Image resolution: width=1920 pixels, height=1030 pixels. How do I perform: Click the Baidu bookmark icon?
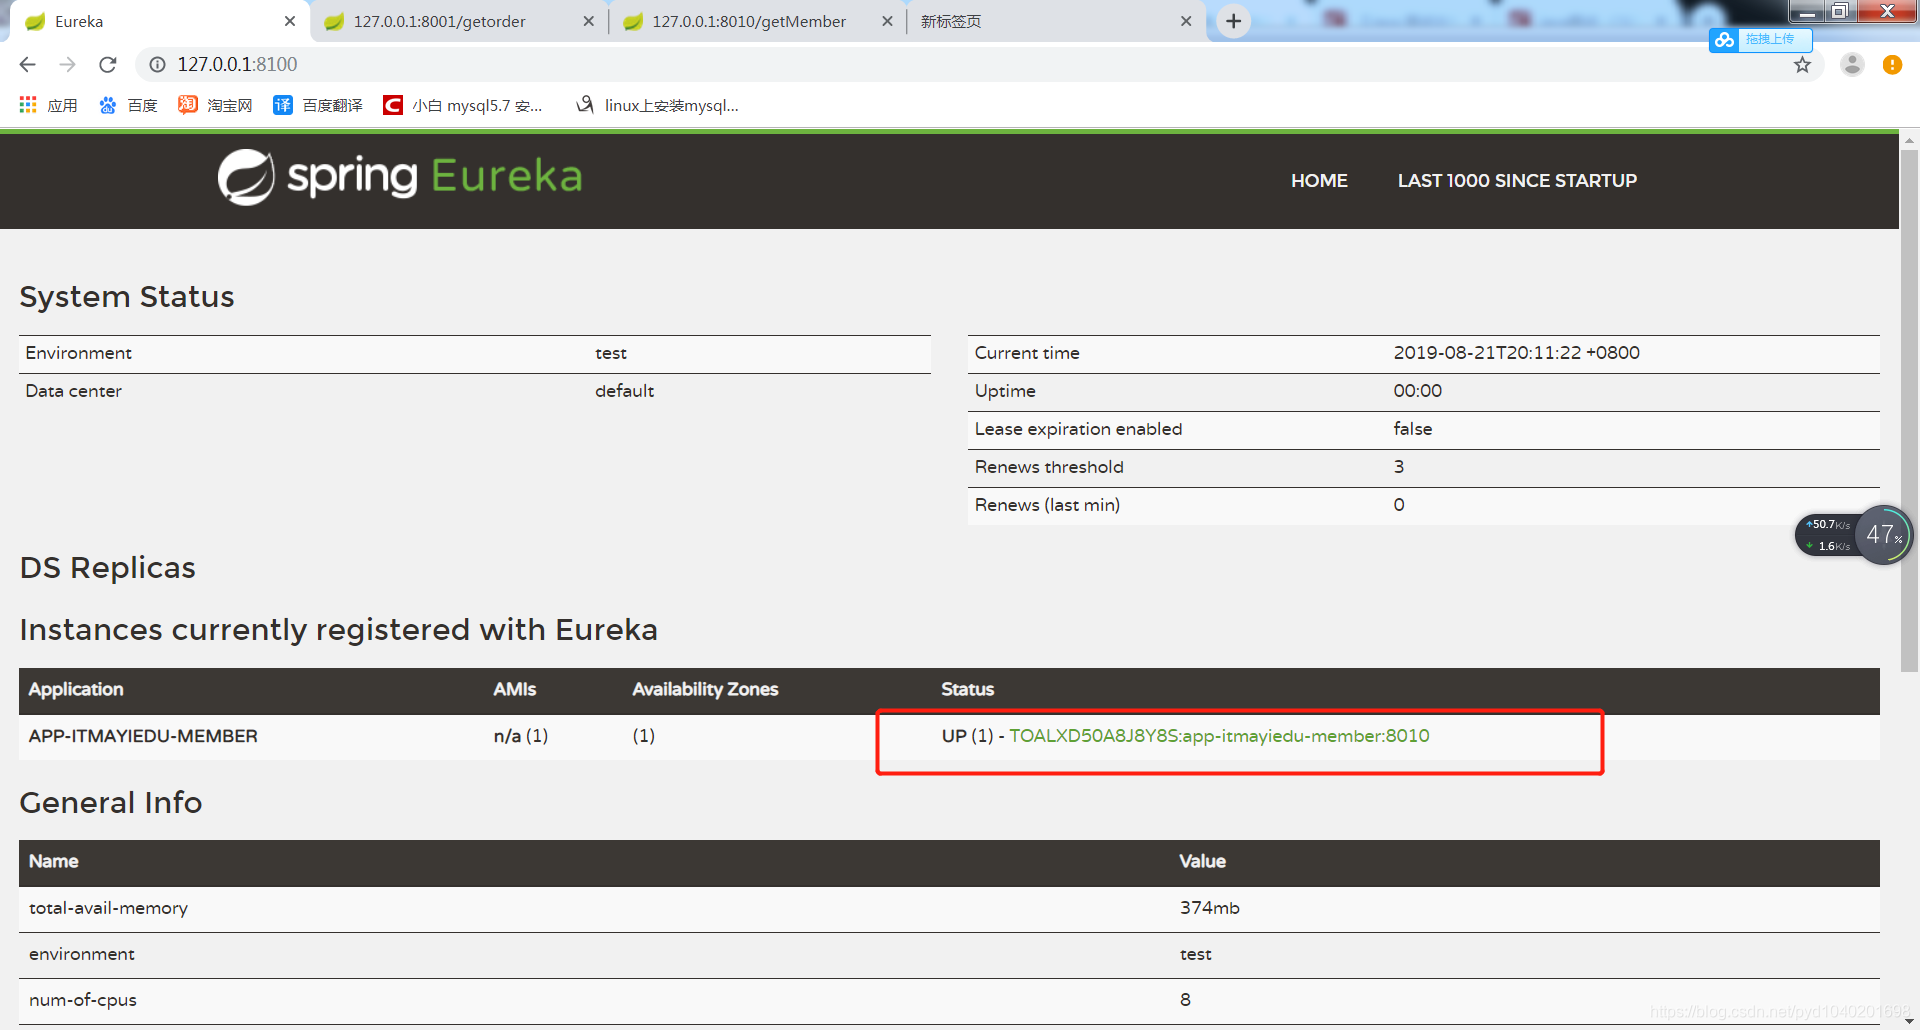click(108, 104)
